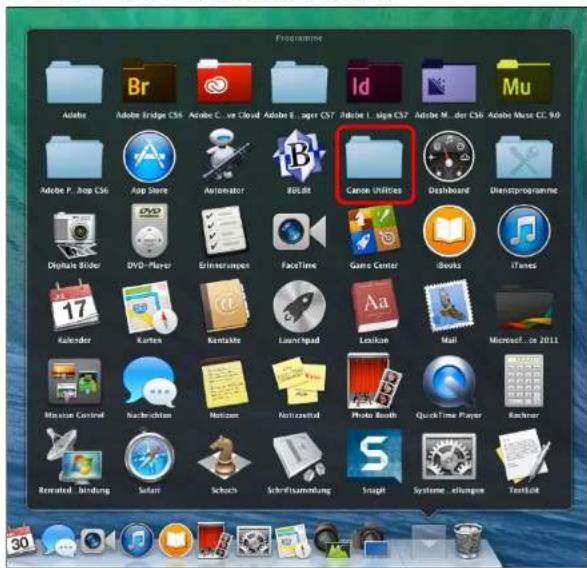Open Dashboard
Image resolution: width=587 pixels, height=568 pixels.
click(448, 157)
